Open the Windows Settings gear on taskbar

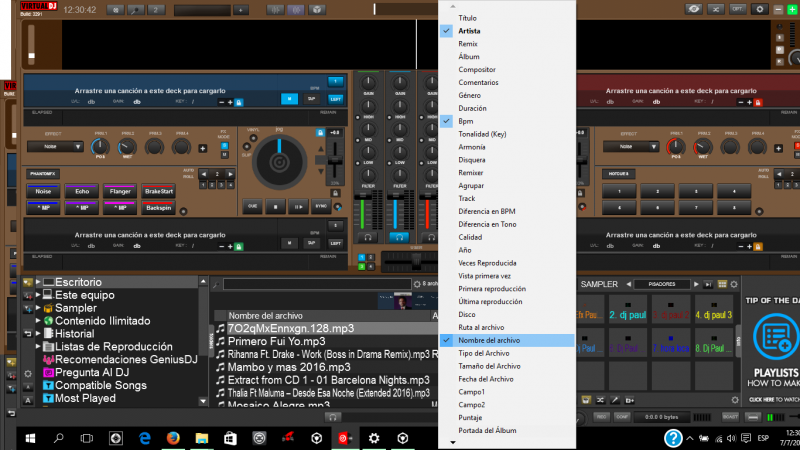tap(374, 438)
